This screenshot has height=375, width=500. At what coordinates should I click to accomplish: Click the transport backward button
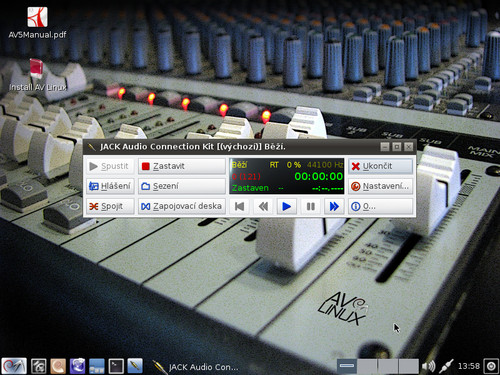pyautogui.click(x=263, y=207)
